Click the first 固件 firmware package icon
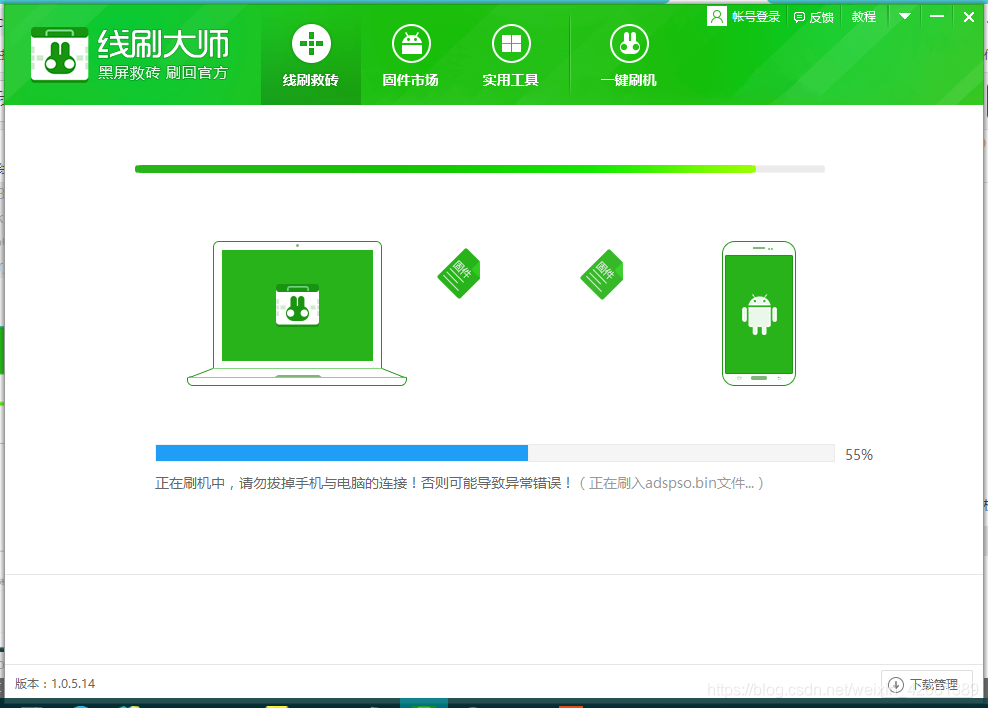This screenshot has height=708, width=988. point(459,273)
